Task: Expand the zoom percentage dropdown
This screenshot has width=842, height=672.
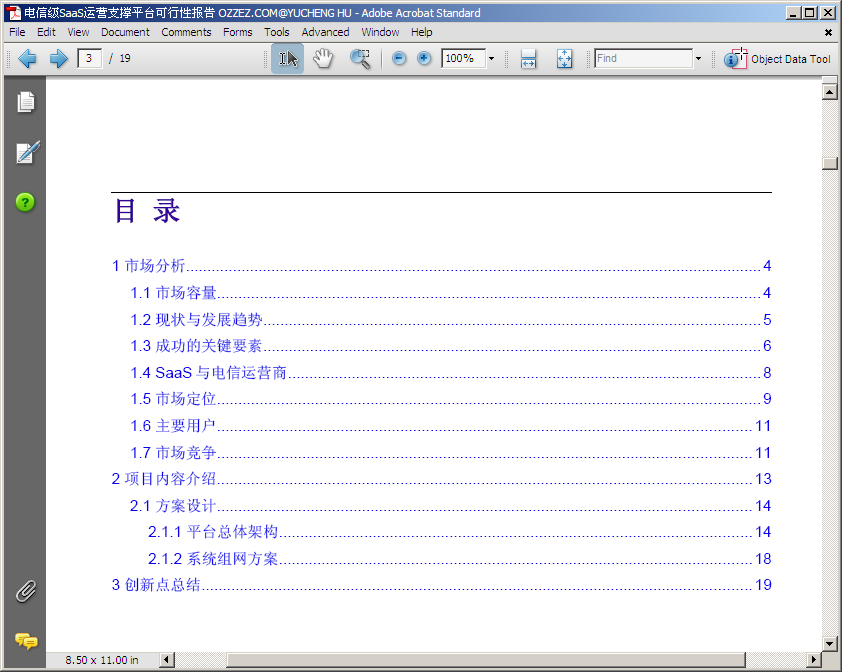Action: click(x=491, y=59)
